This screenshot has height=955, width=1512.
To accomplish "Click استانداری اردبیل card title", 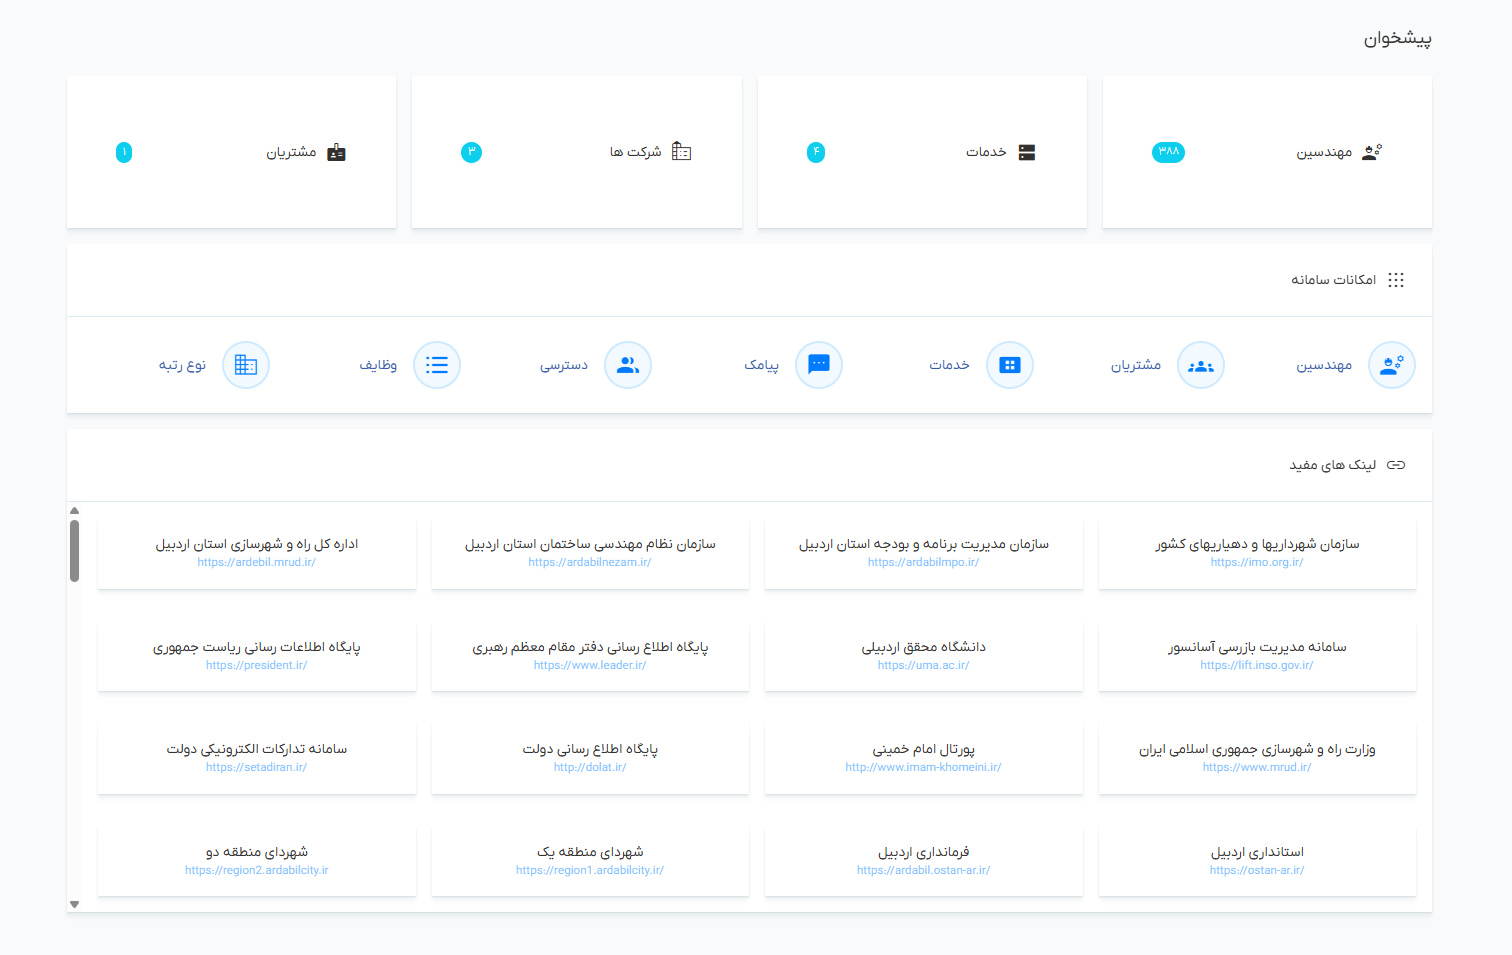I will 1257,852.
